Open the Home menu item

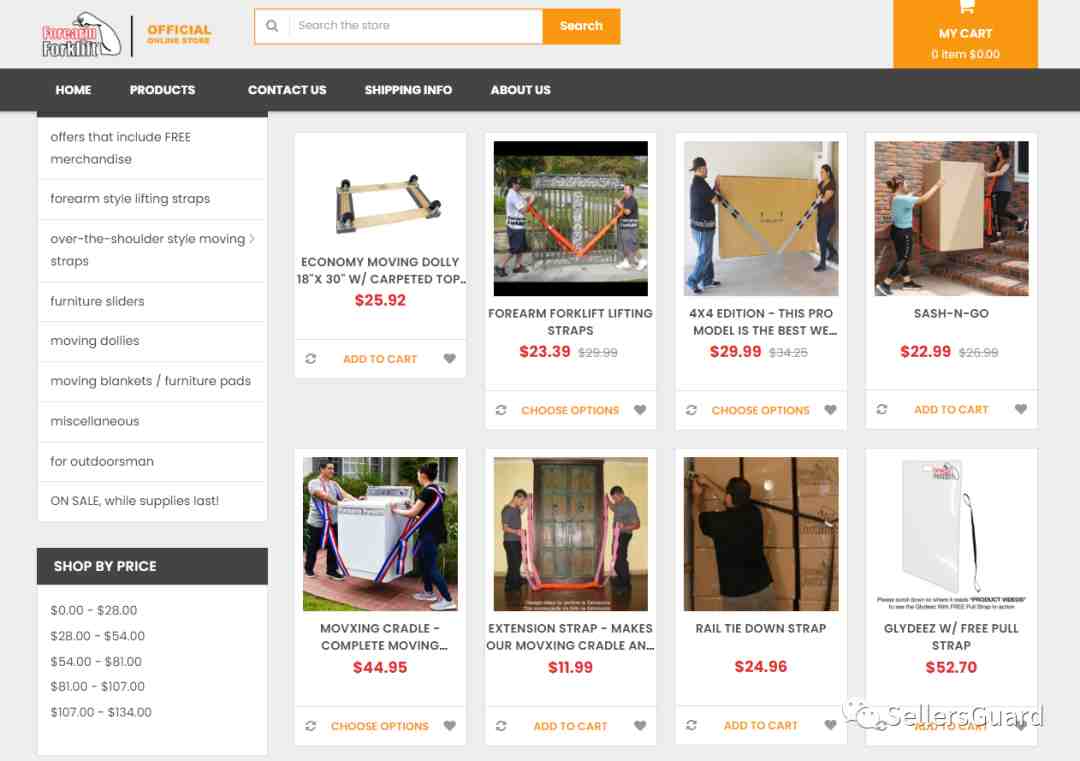click(73, 90)
